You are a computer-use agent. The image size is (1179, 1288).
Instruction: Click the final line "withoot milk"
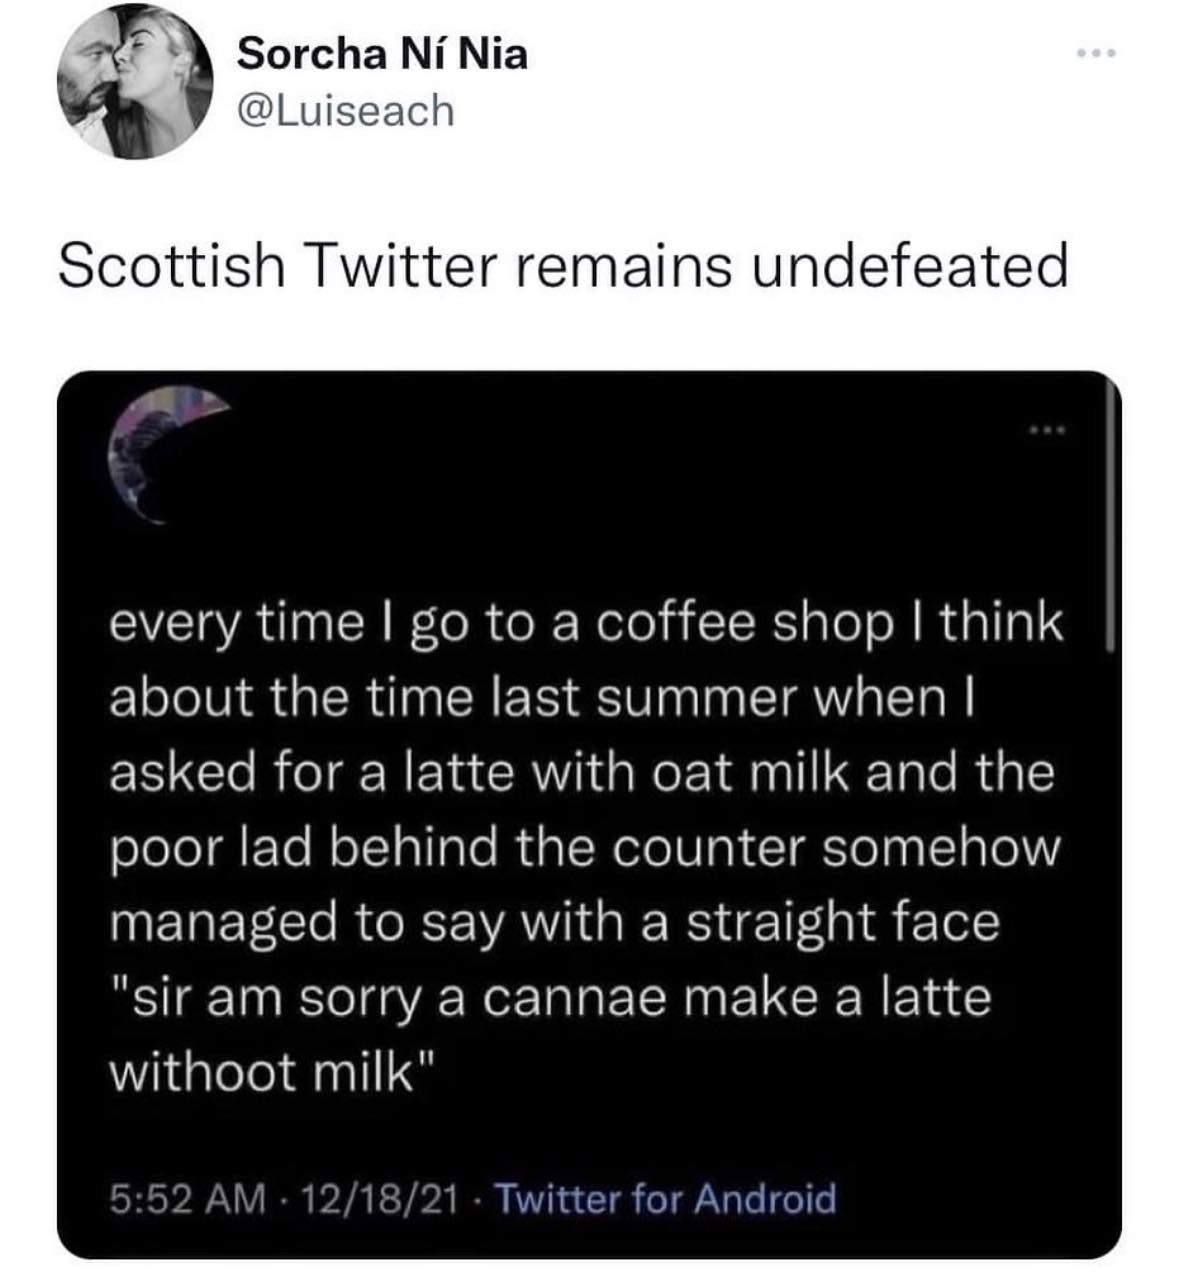272,1072
